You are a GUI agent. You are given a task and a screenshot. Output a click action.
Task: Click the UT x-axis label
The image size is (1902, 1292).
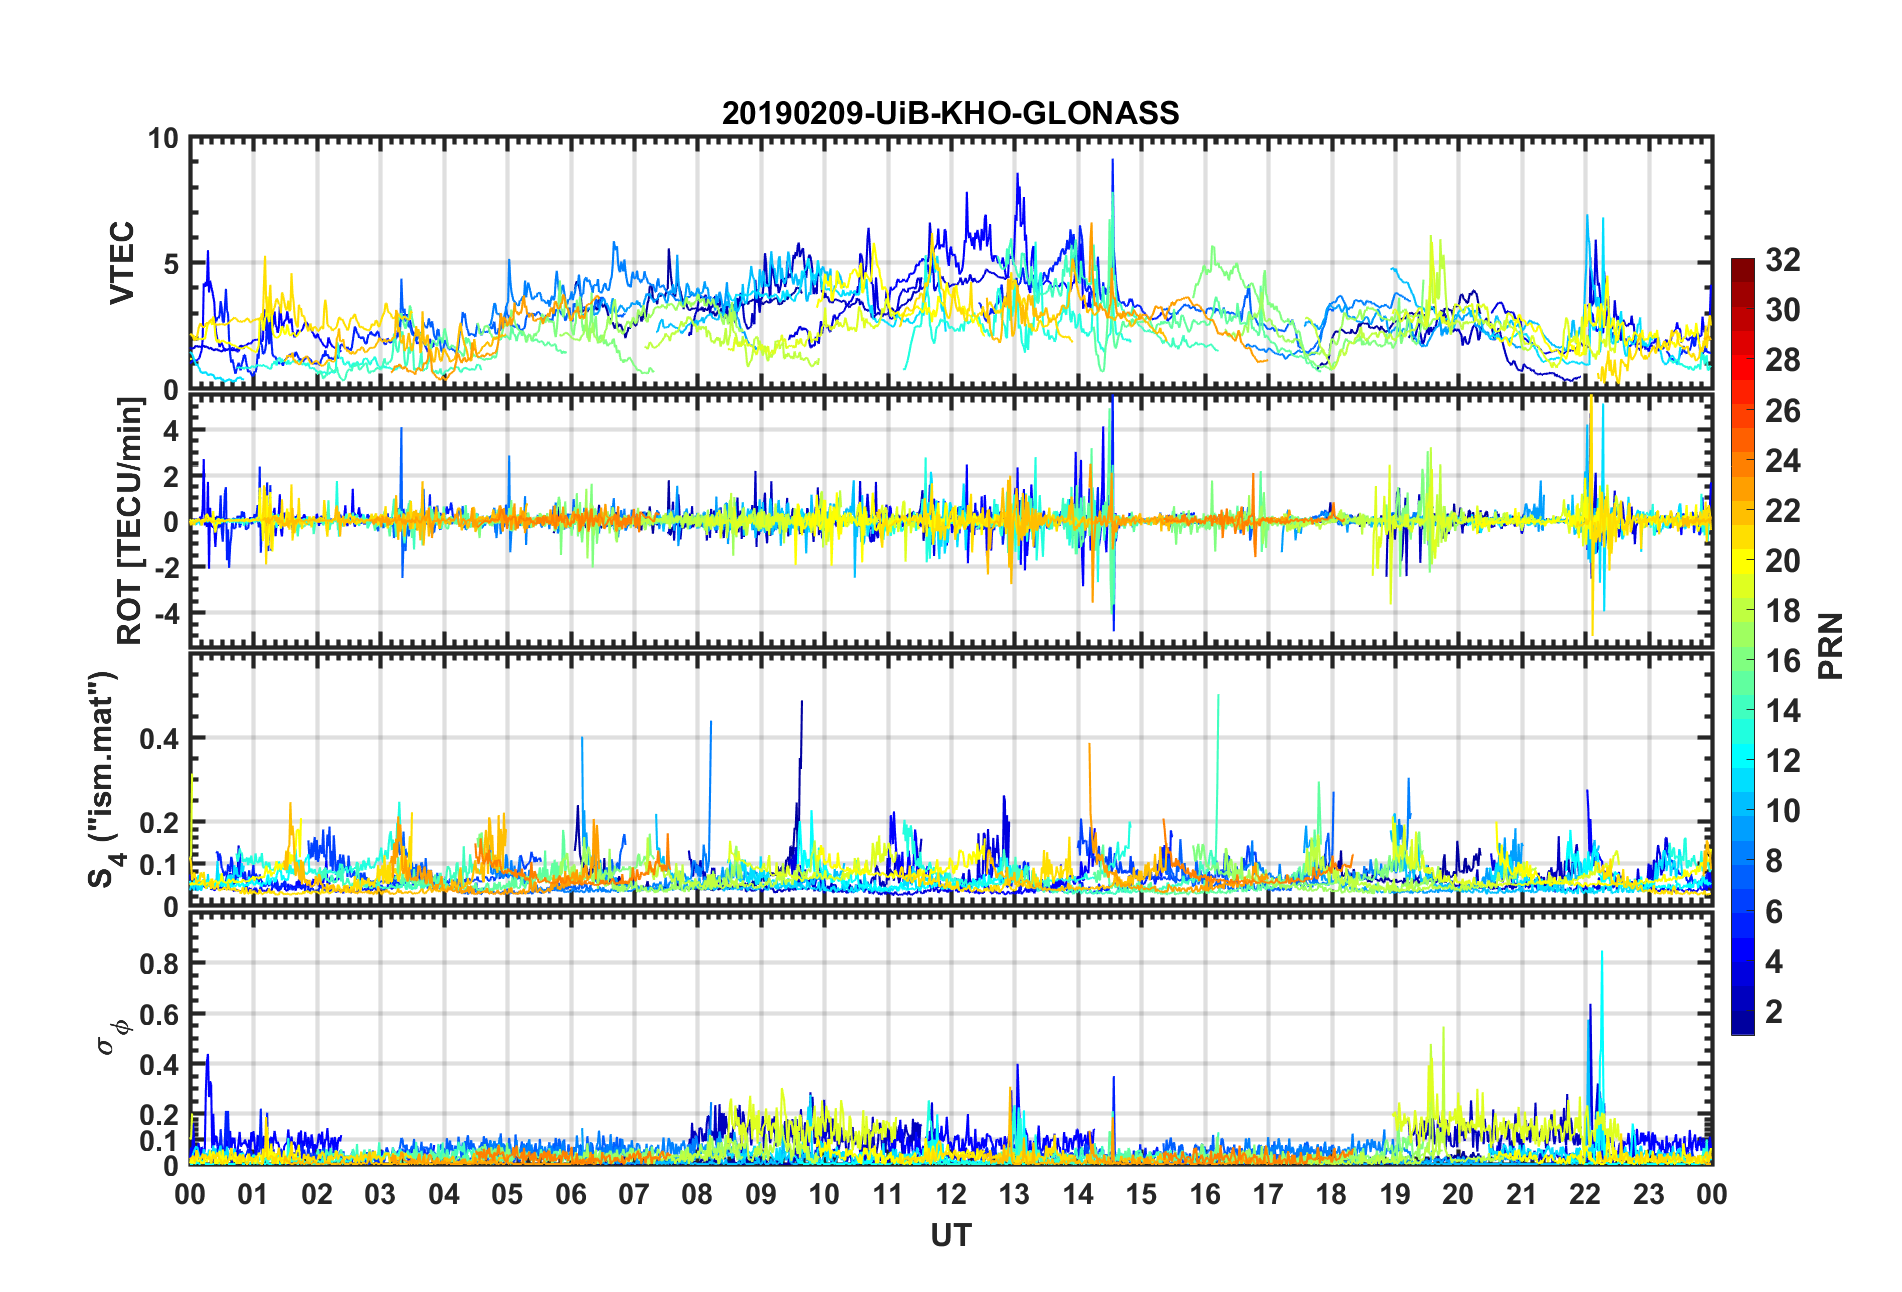click(x=951, y=1236)
